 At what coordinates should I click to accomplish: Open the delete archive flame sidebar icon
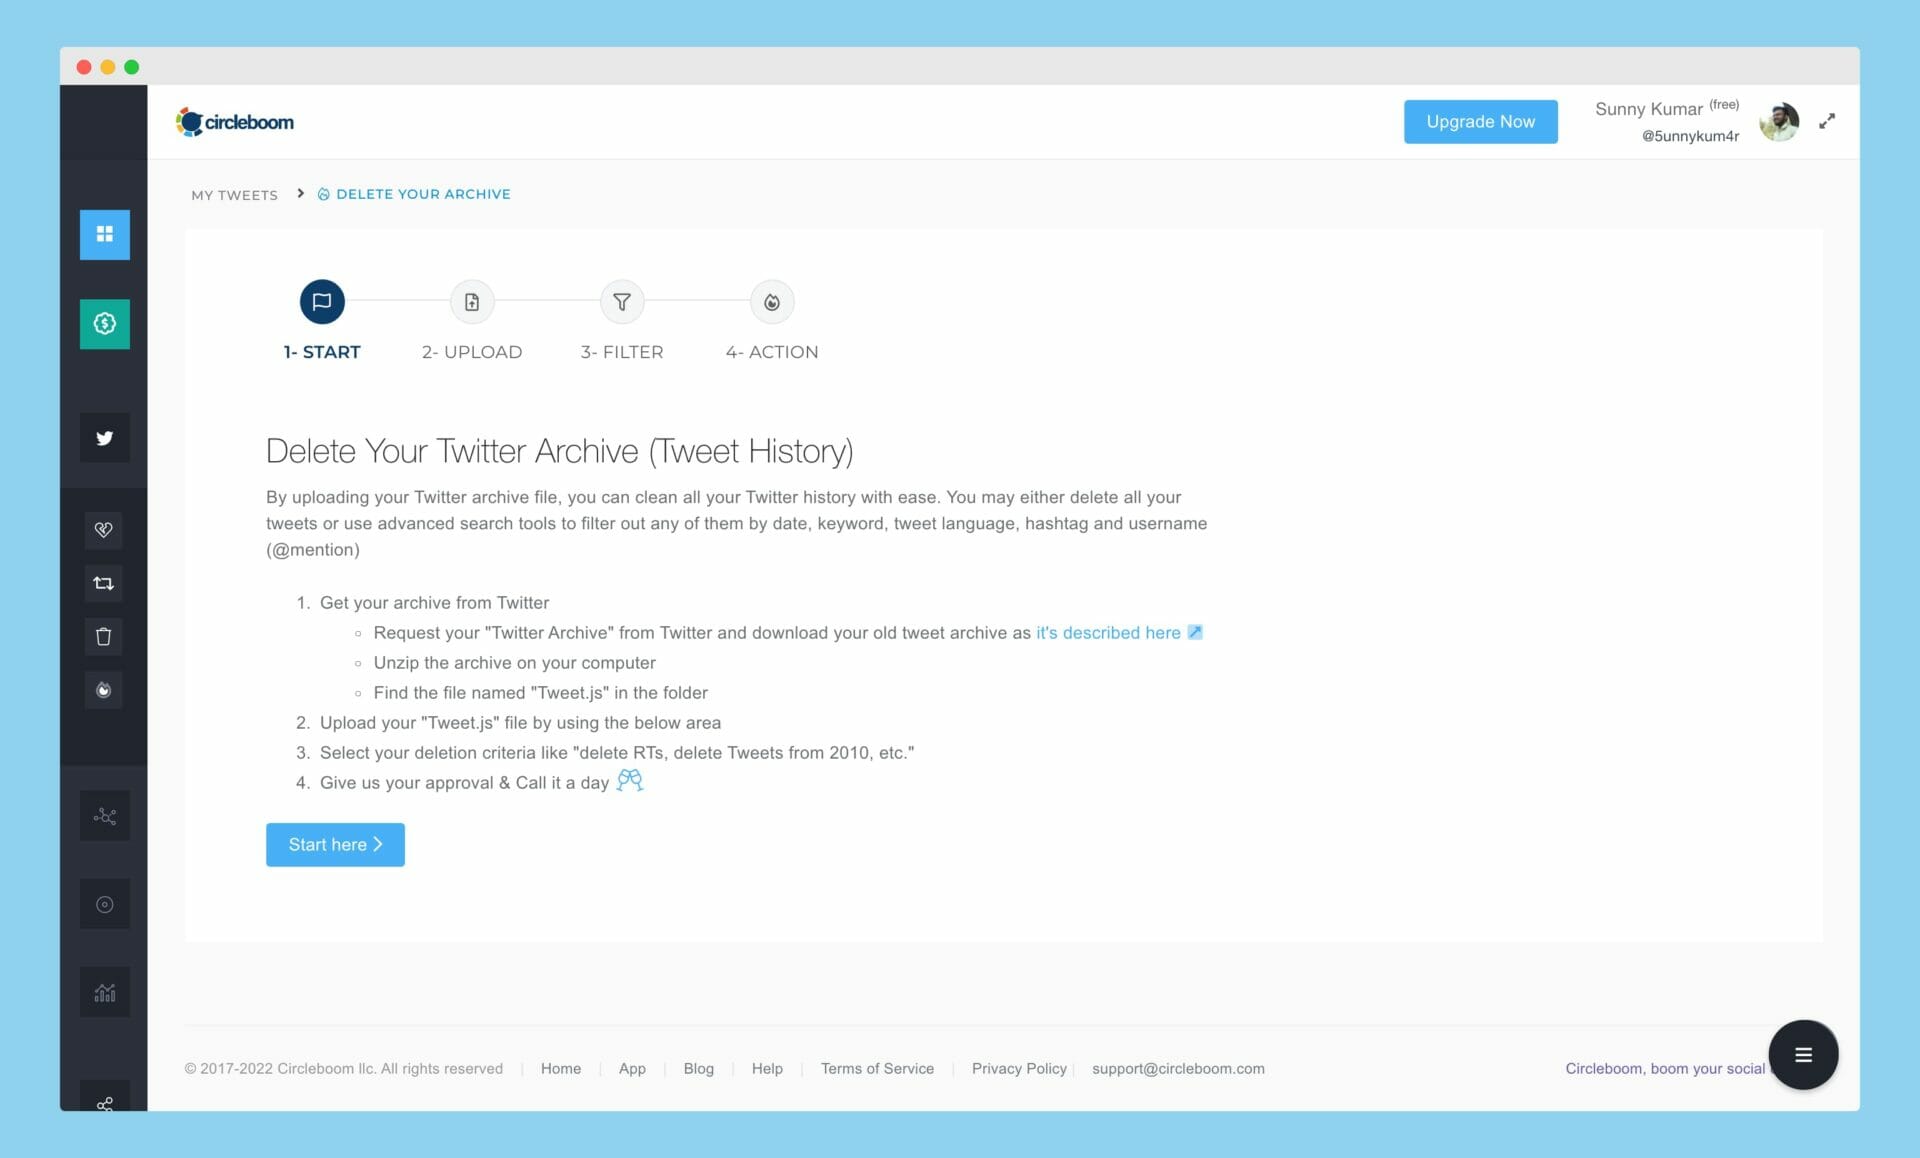coord(104,690)
